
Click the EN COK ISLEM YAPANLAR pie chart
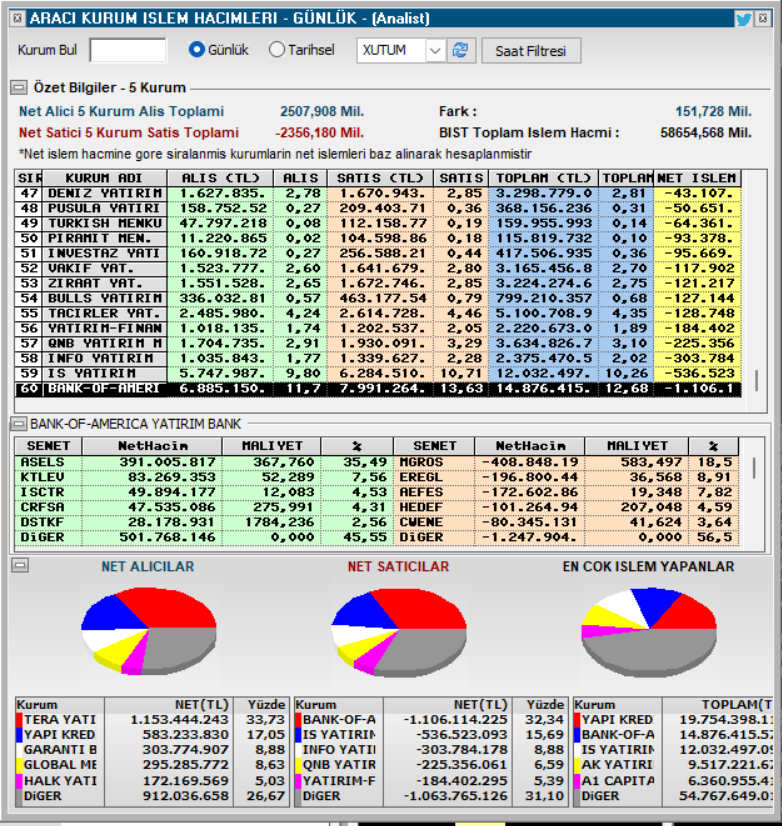coord(649,632)
